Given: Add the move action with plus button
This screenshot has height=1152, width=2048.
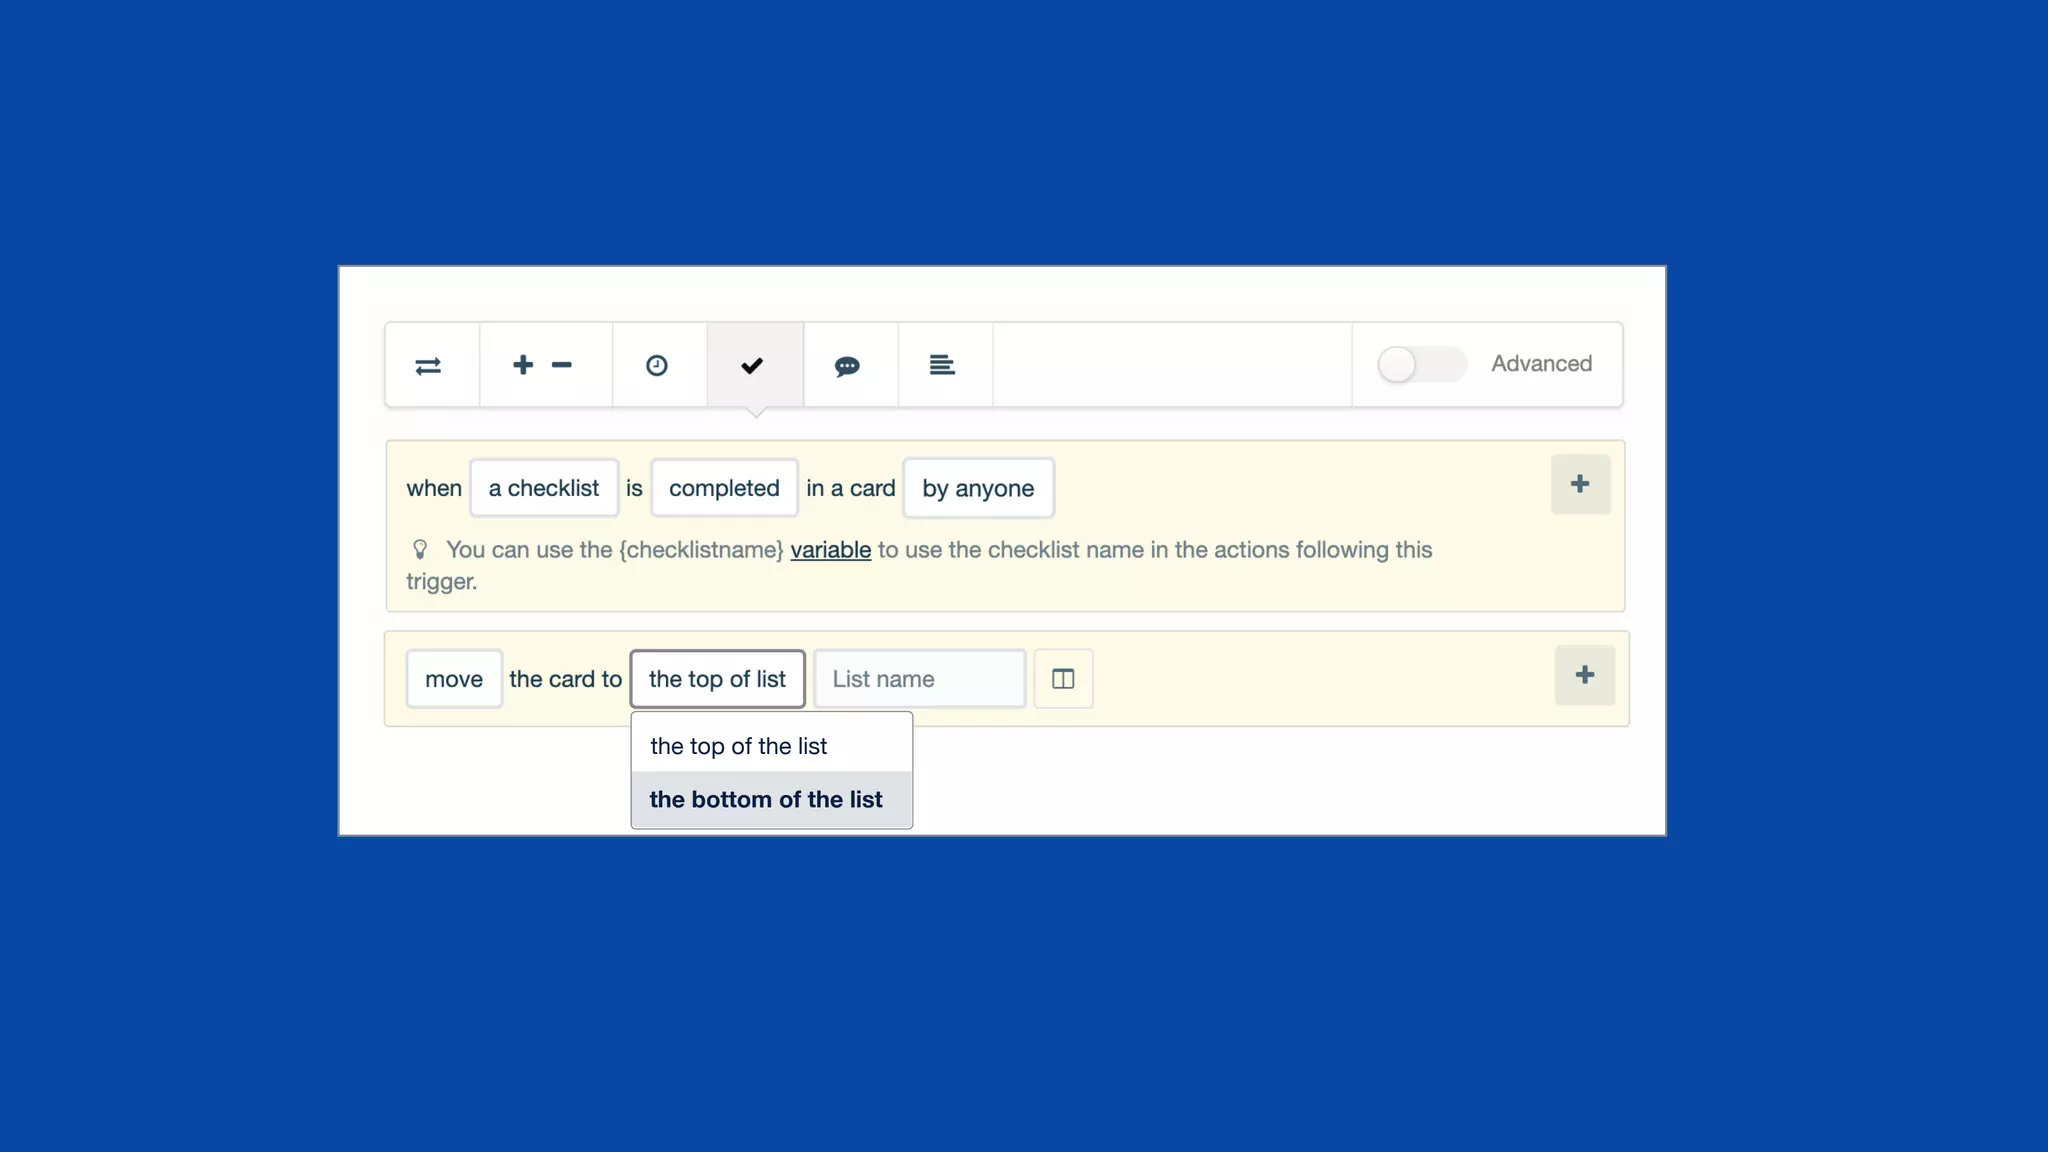Looking at the screenshot, I should tap(1584, 675).
